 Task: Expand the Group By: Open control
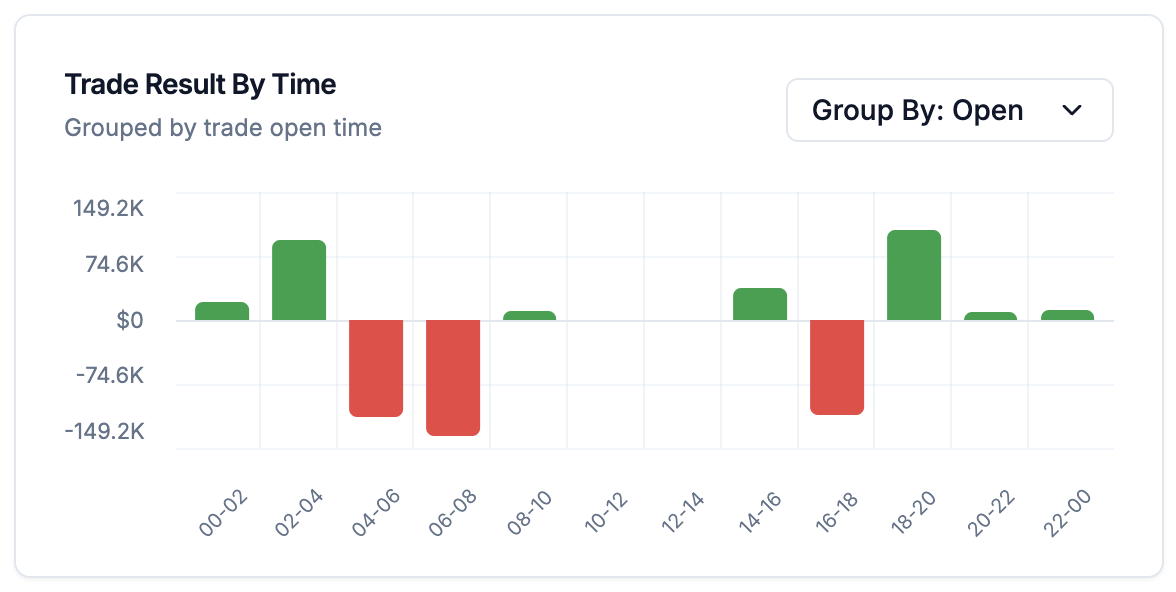(x=948, y=110)
